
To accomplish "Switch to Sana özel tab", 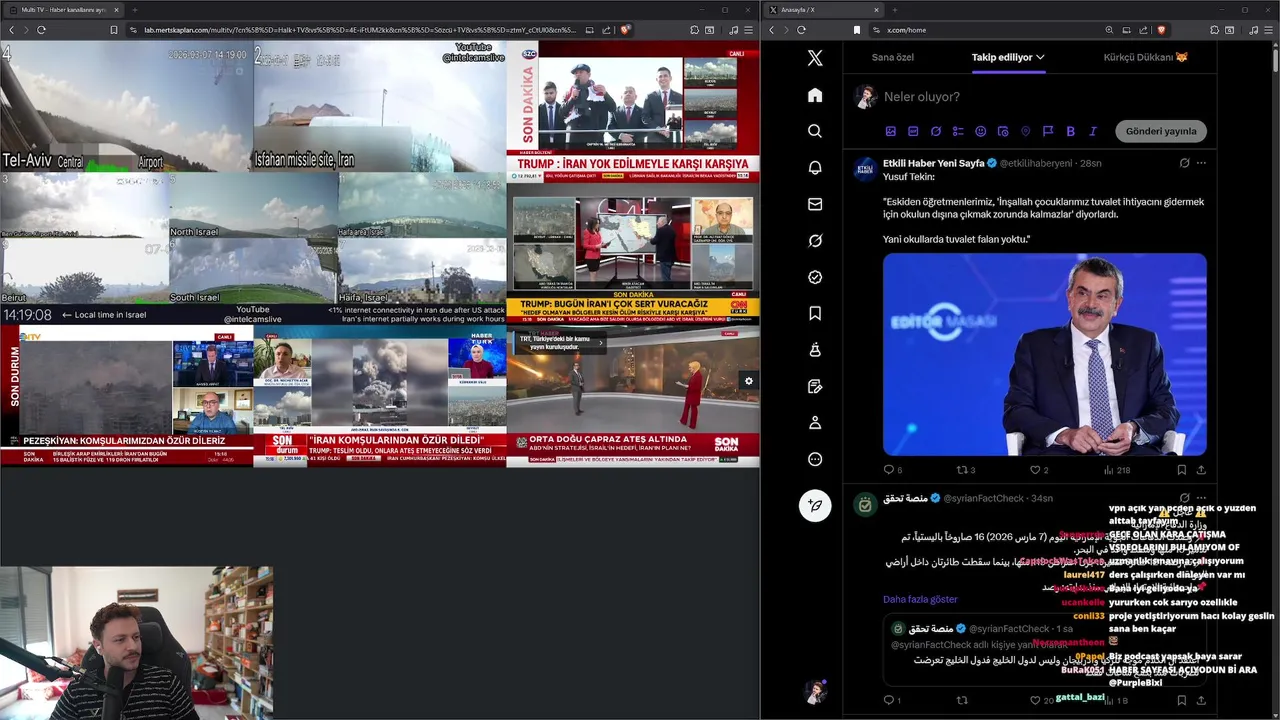I will pos(893,57).
